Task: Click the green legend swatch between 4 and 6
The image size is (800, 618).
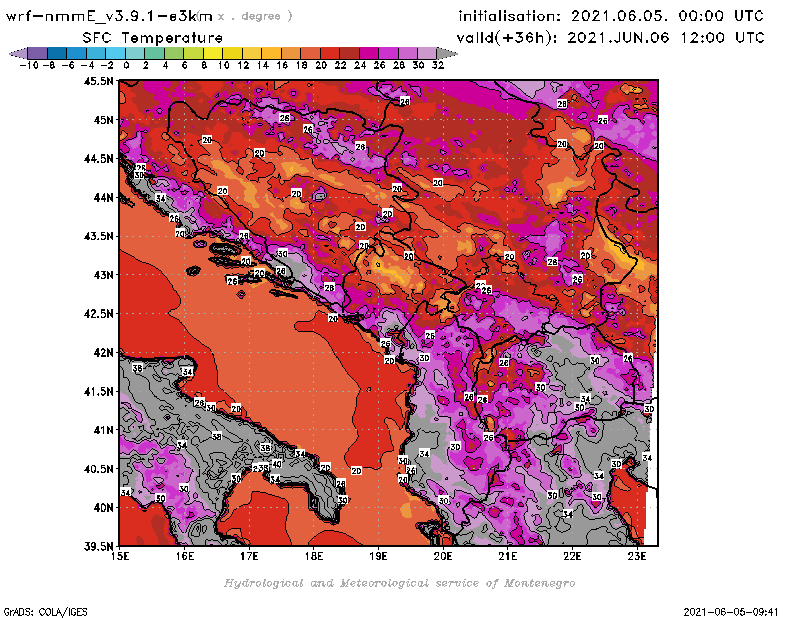Action: pyautogui.click(x=174, y=53)
